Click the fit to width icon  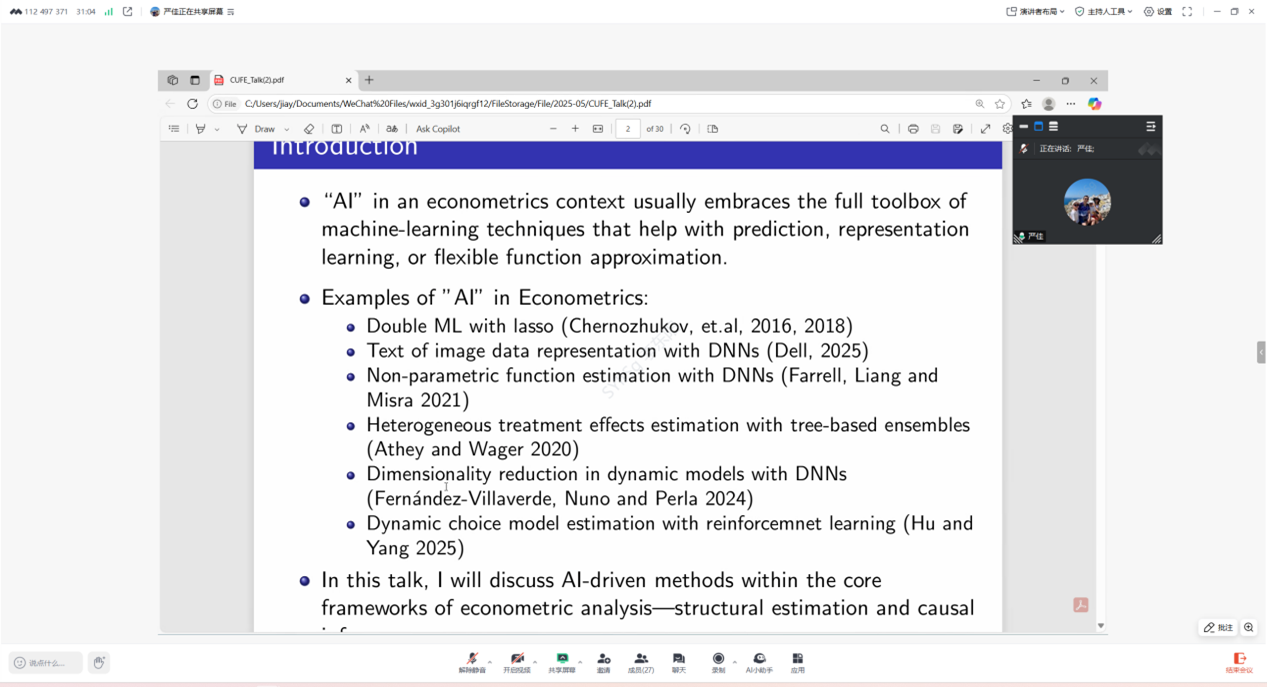(x=598, y=129)
